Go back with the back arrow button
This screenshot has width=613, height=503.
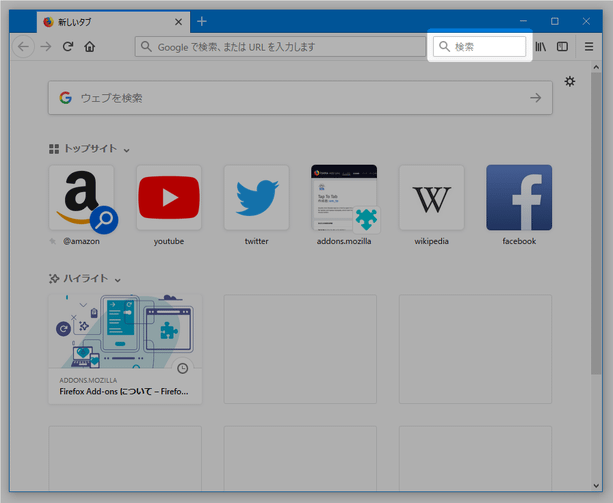23,47
